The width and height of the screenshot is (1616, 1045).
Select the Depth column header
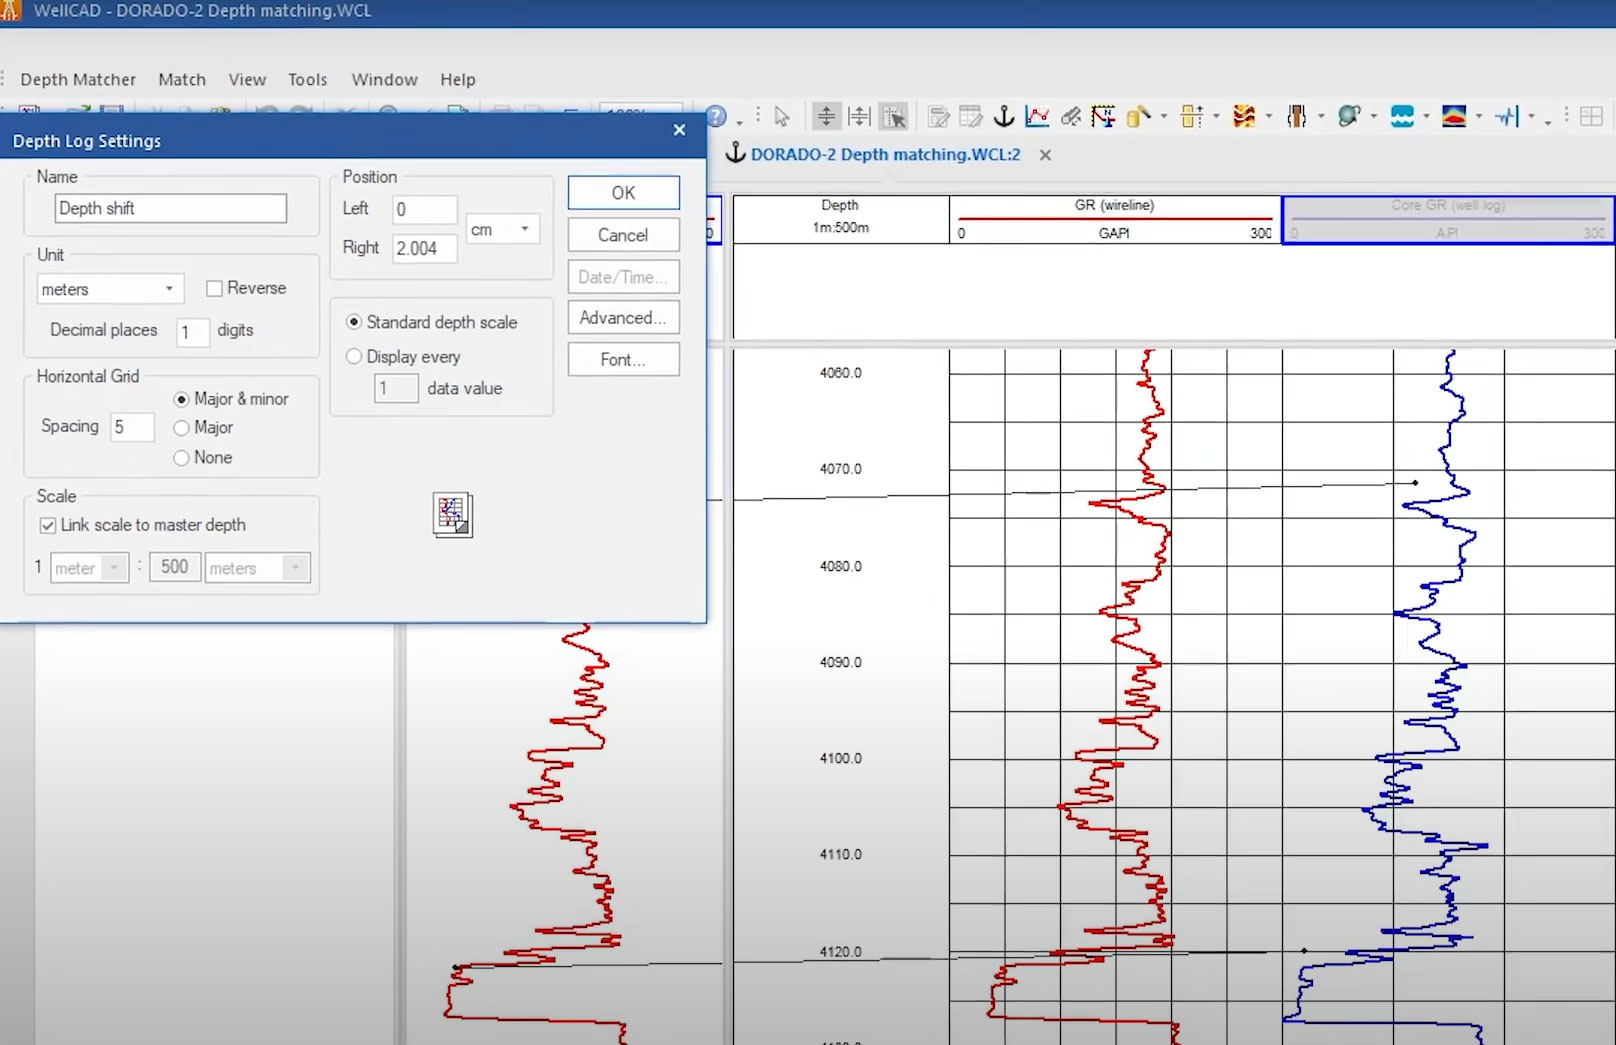[841, 219]
